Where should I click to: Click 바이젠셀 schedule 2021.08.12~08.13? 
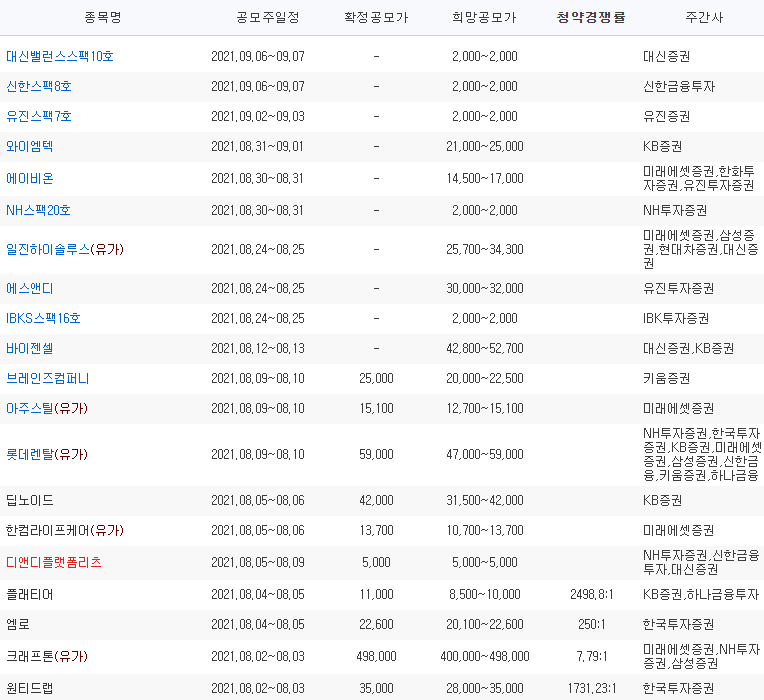coord(258,349)
